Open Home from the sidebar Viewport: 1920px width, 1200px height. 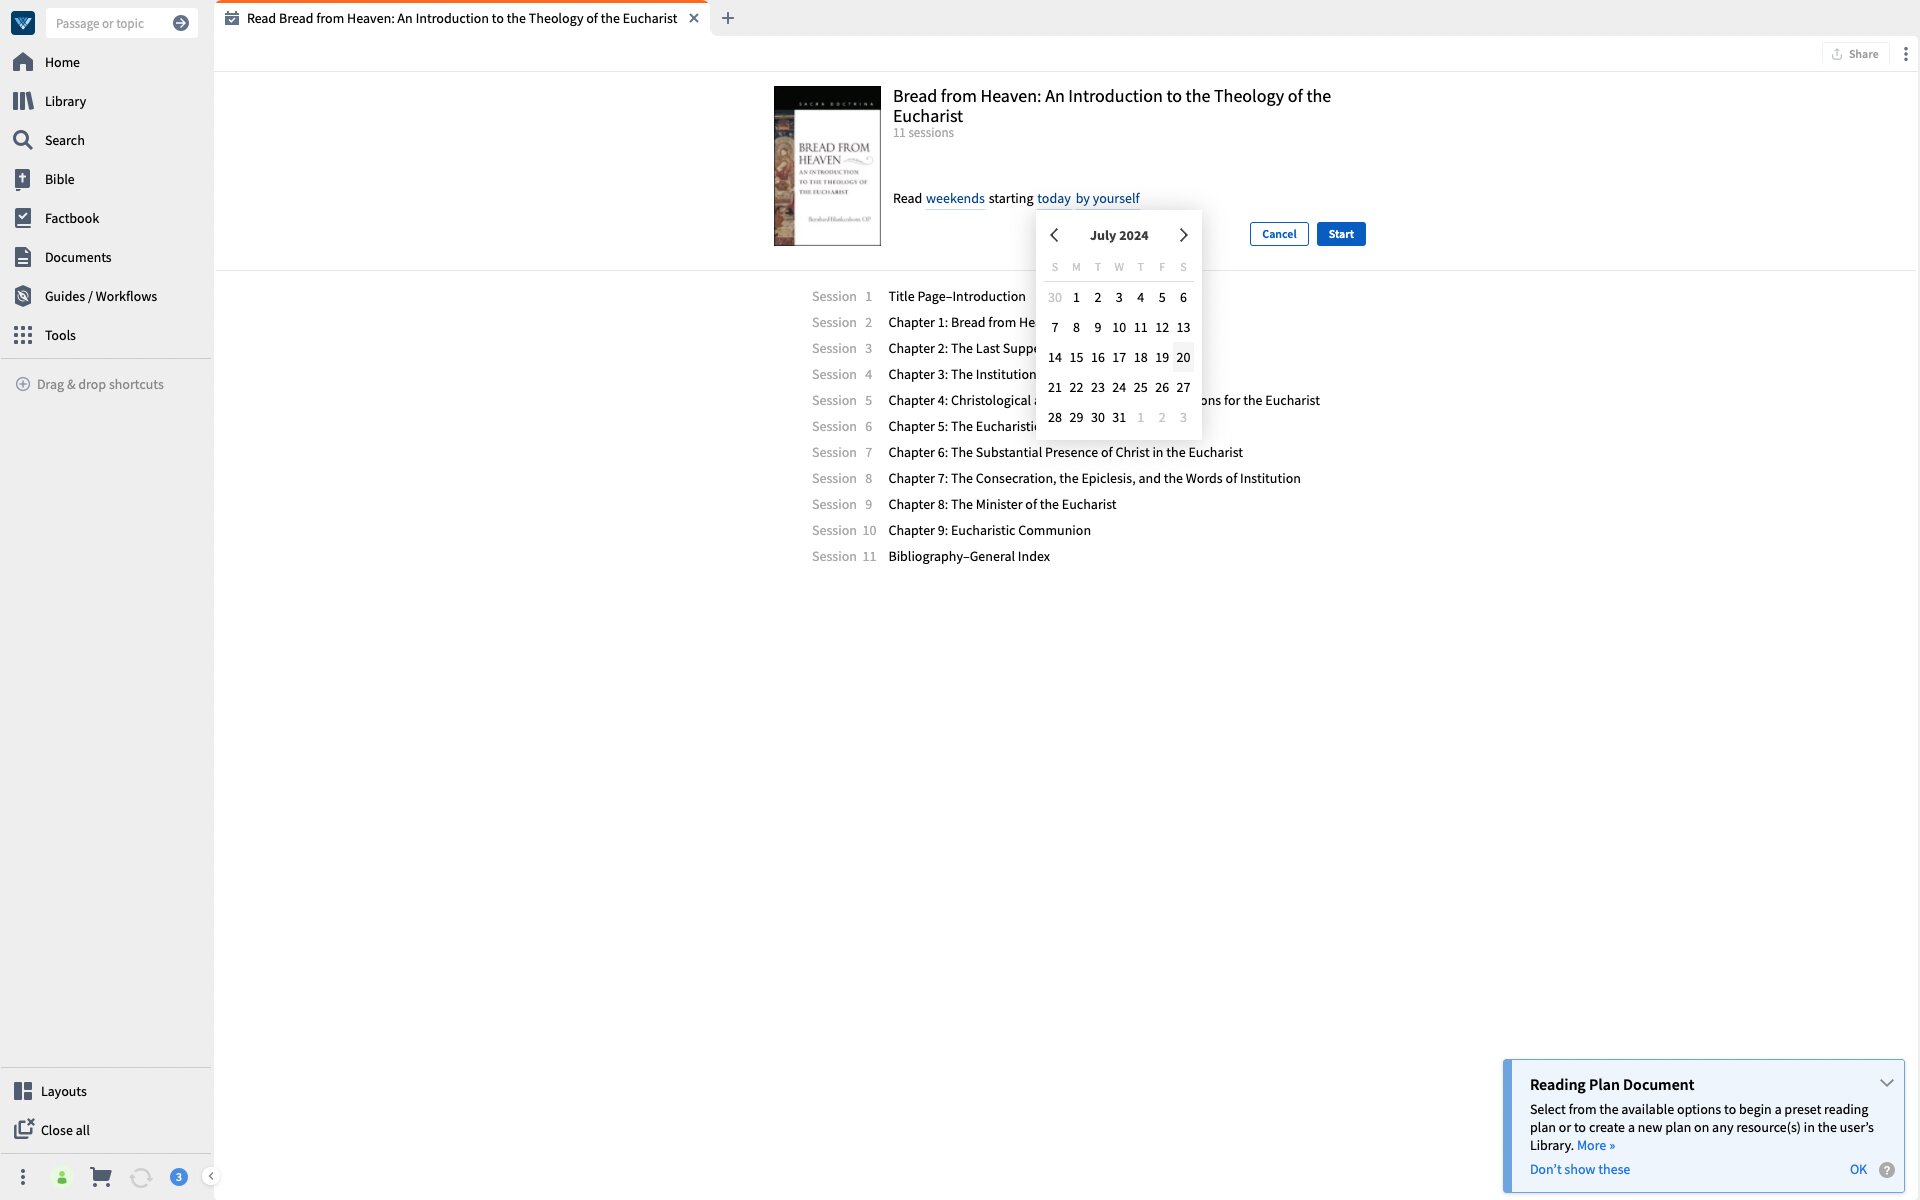62,62
